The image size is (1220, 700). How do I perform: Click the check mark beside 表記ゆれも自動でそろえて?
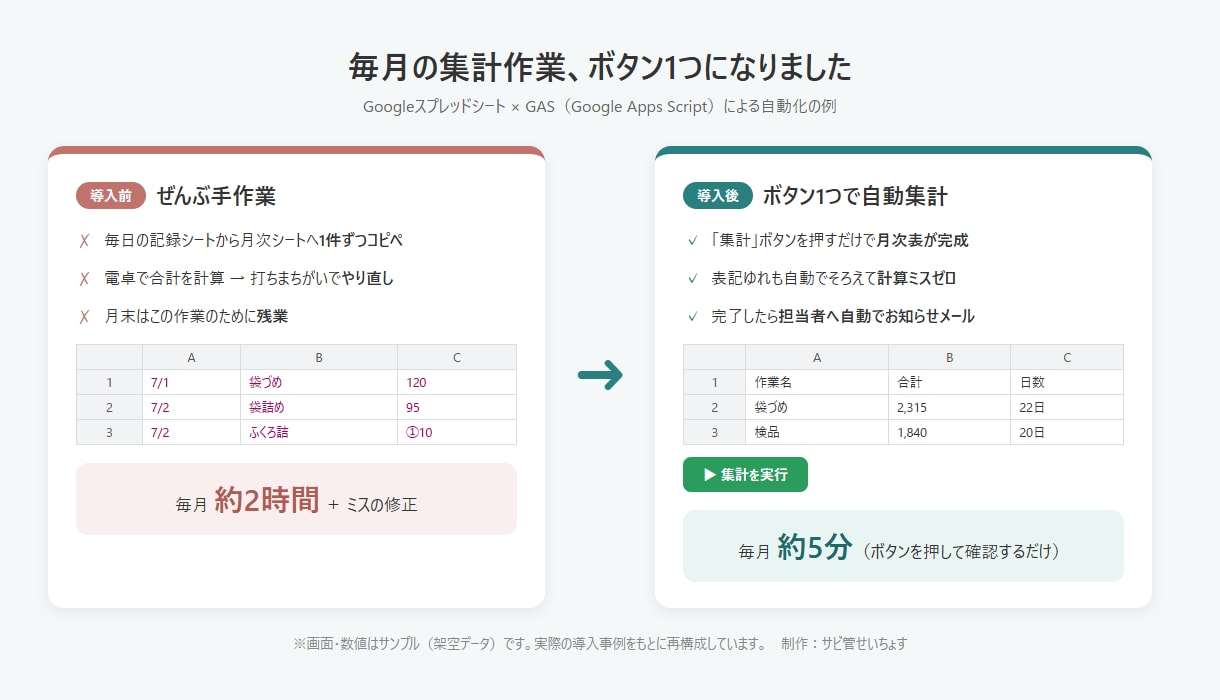(x=692, y=278)
